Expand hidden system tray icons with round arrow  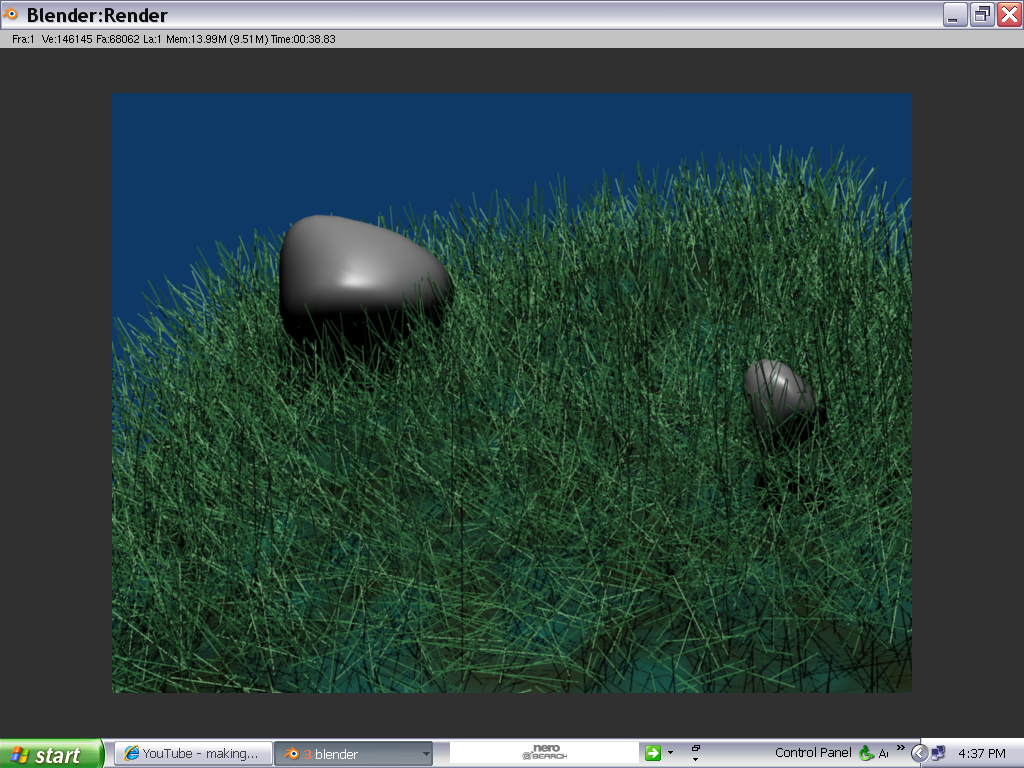[919, 753]
